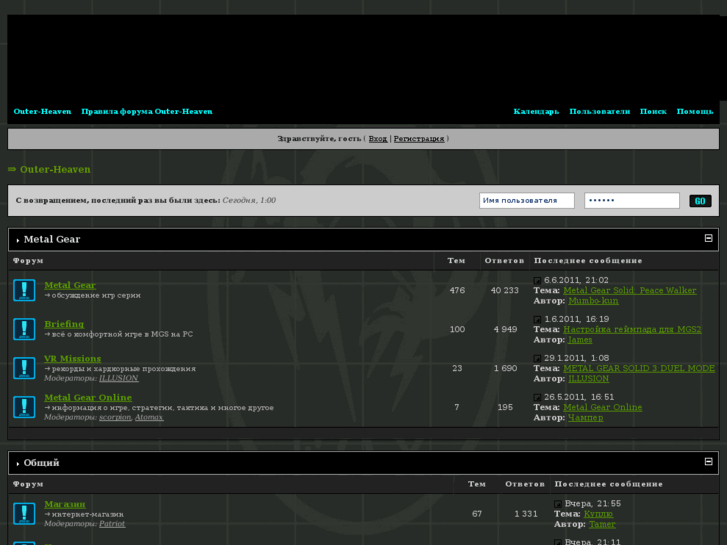This screenshot has height=545, width=727.
Task: Open moderator Patriot profile
Action: point(112,524)
